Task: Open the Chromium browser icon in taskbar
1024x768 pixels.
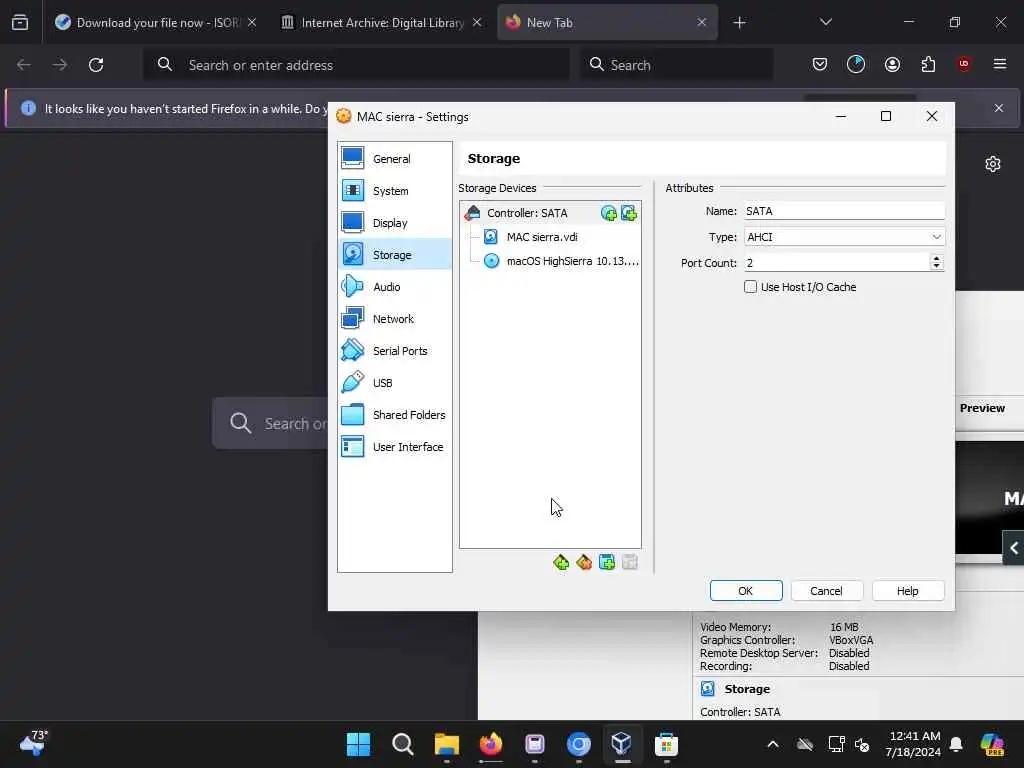Action: pyautogui.click(x=579, y=744)
